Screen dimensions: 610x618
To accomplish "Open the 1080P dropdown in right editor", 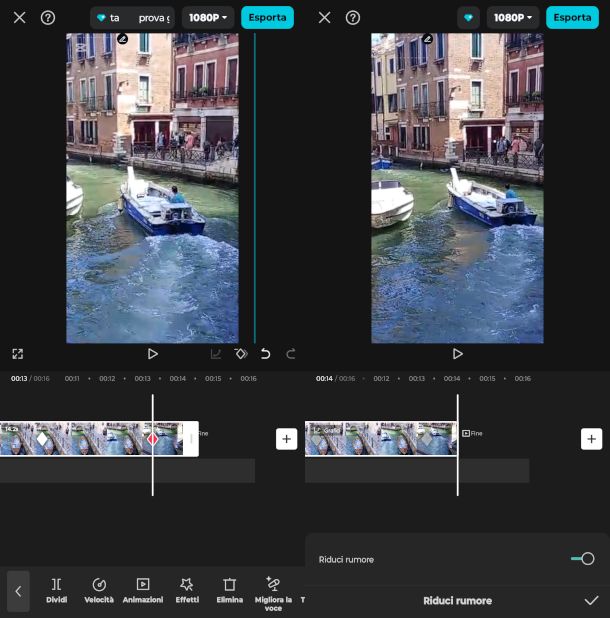I will pos(512,18).
